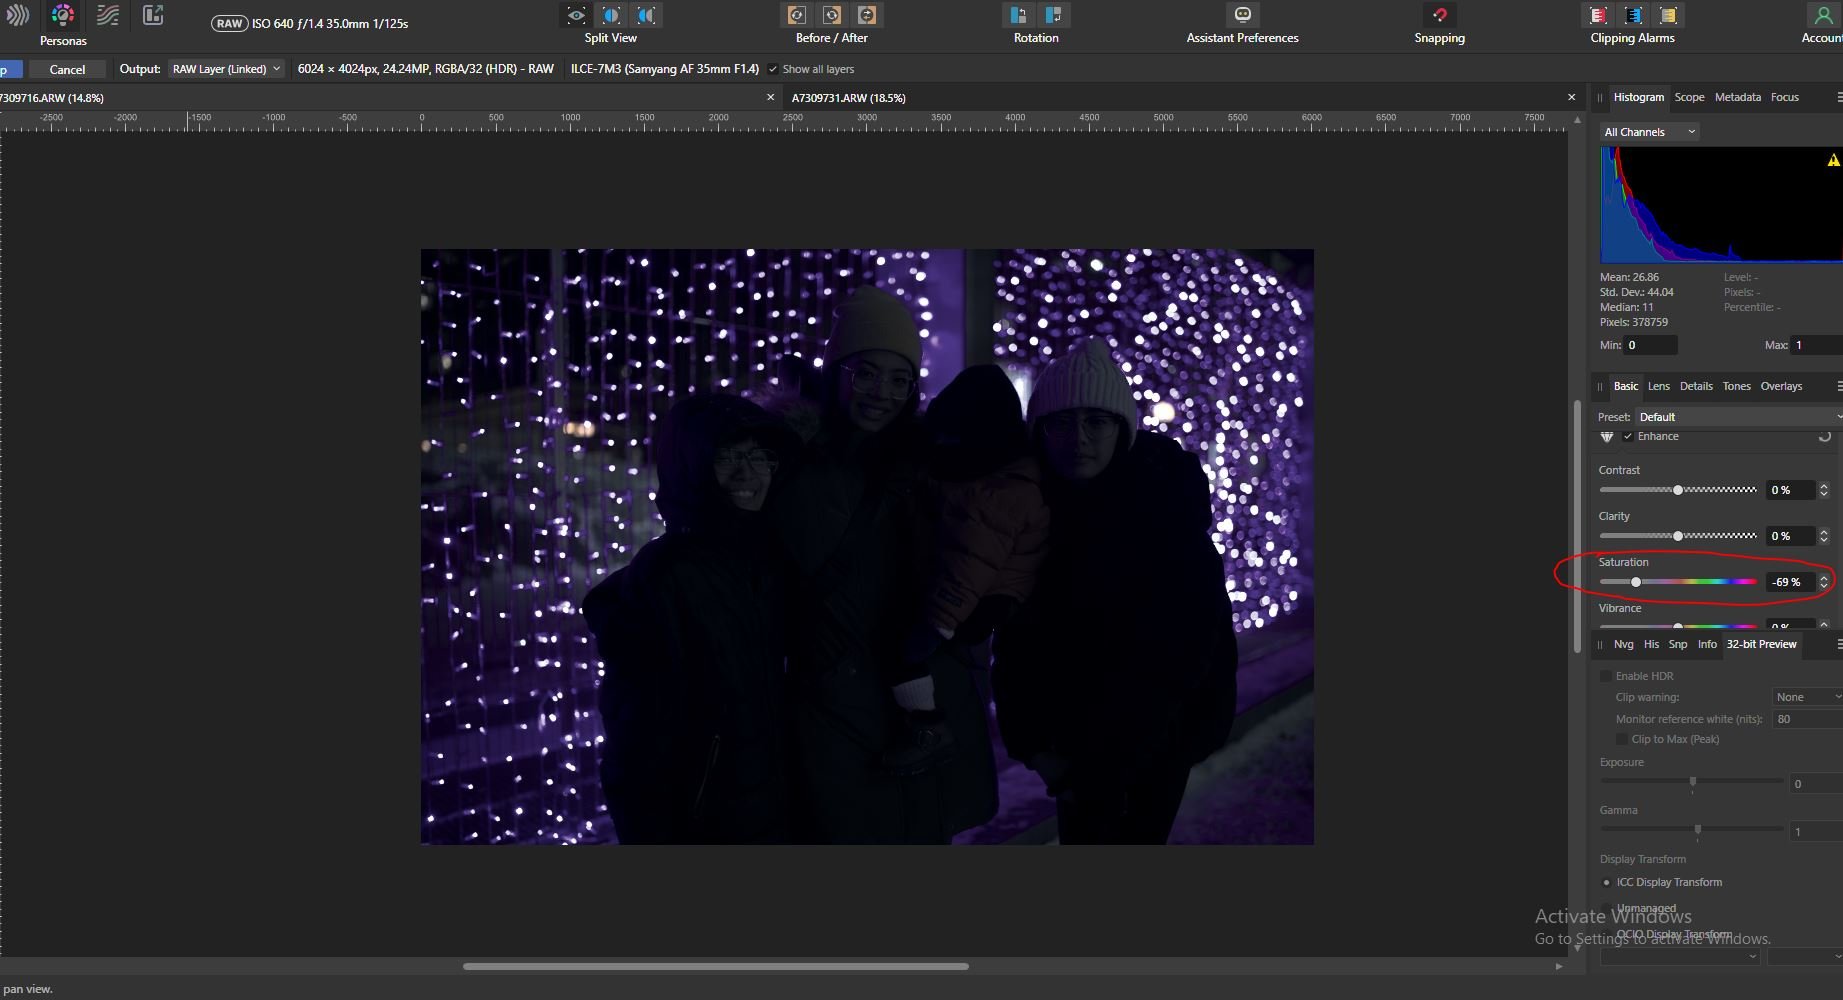
Task: Uncheck the Show all layers checkbox
Action: tap(773, 69)
